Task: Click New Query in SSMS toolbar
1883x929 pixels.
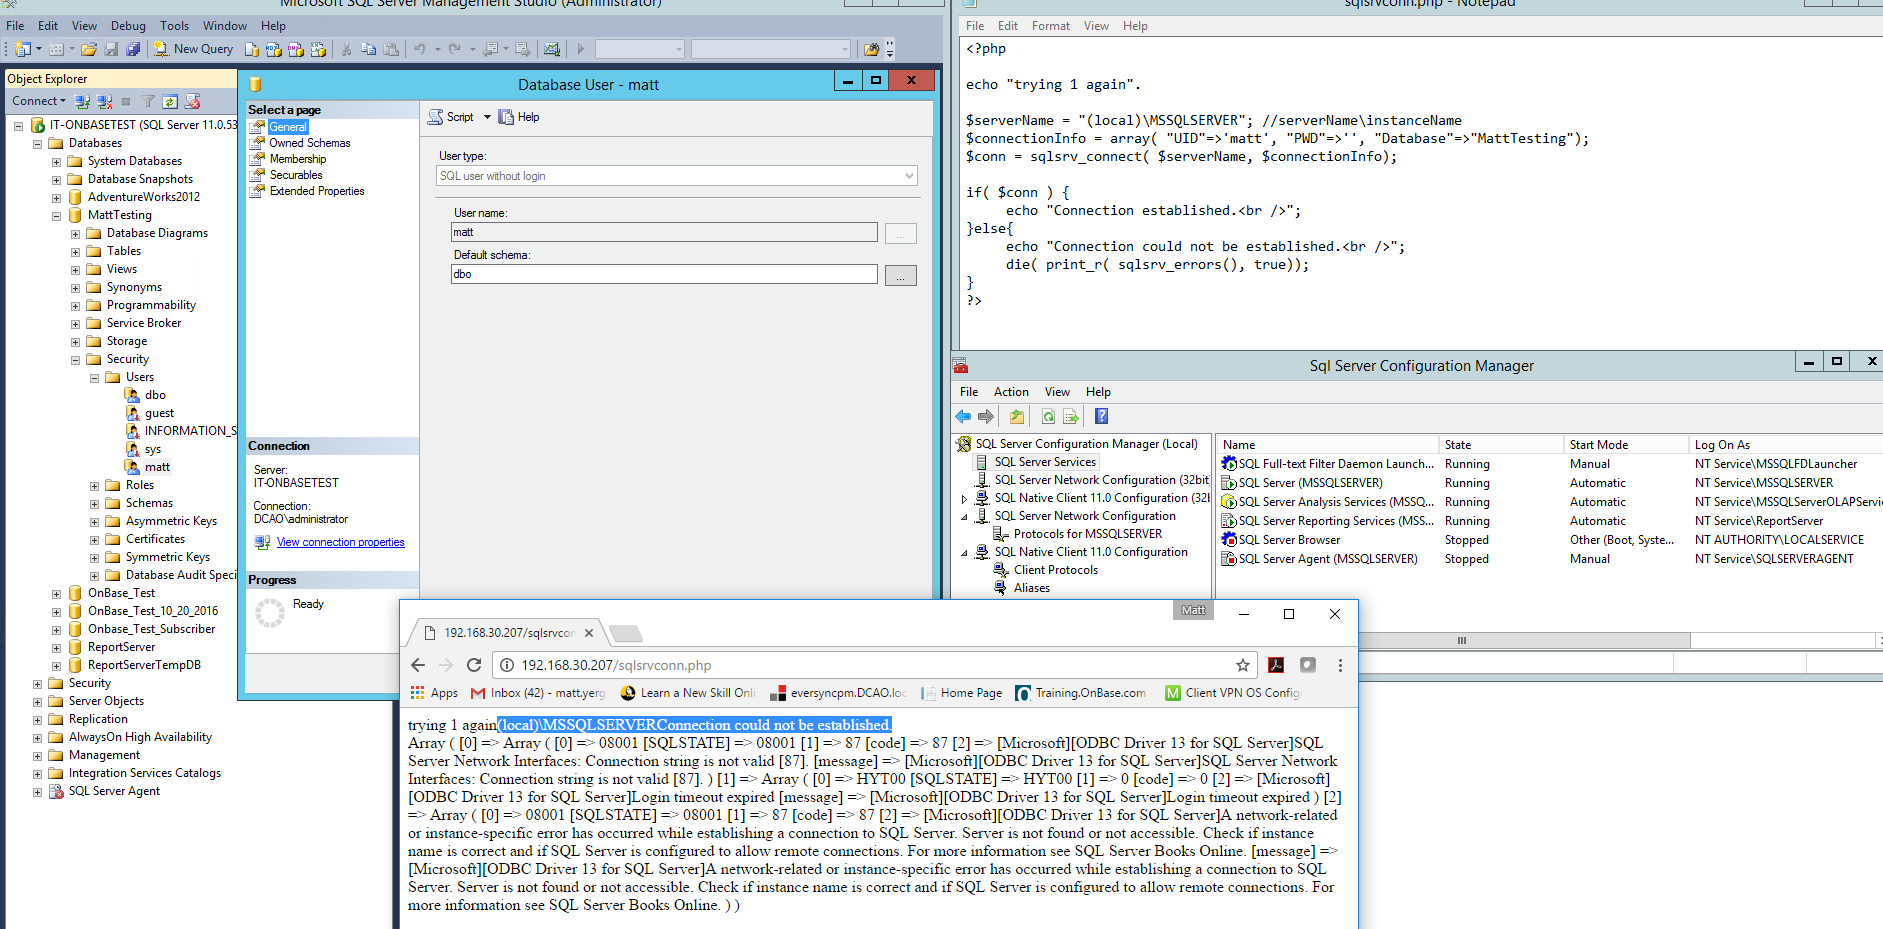Action: pos(193,48)
